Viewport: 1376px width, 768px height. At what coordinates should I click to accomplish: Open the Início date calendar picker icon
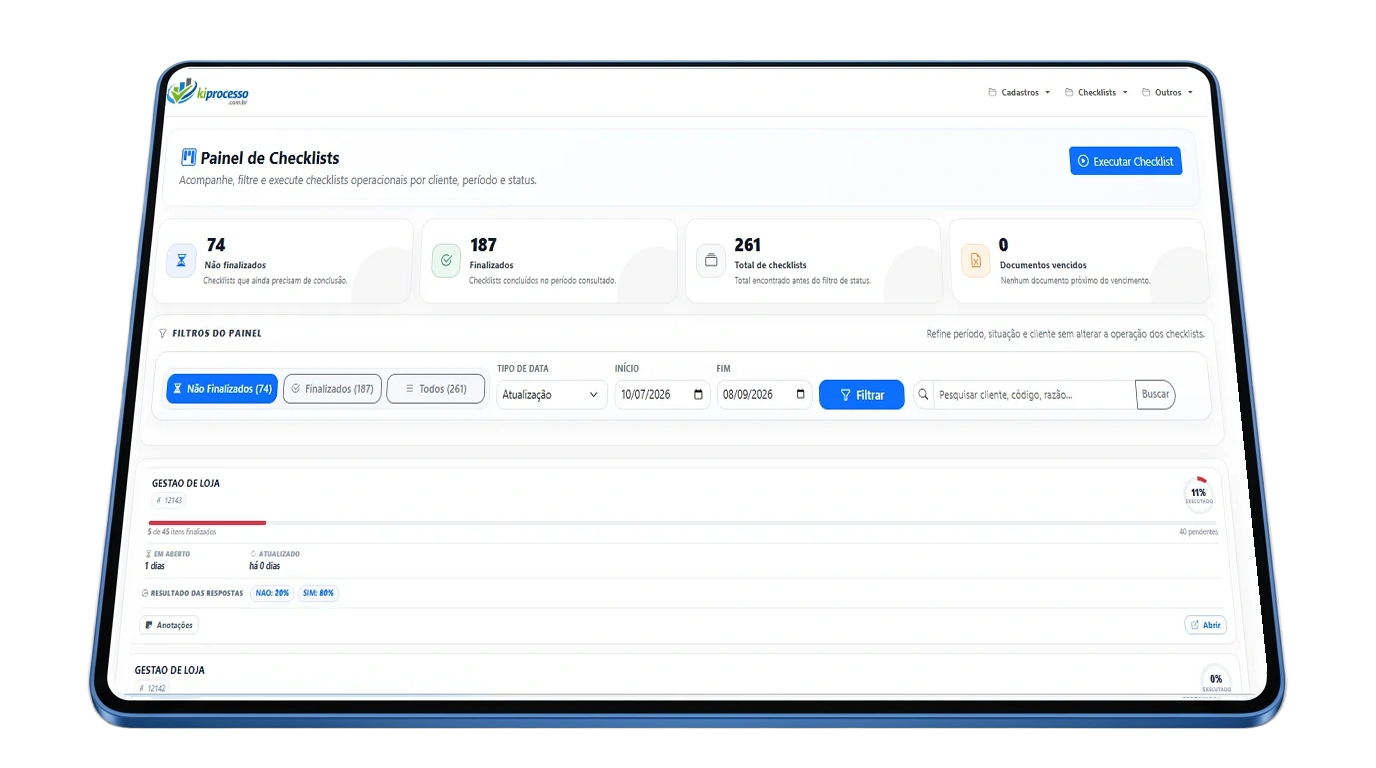click(x=697, y=394)
